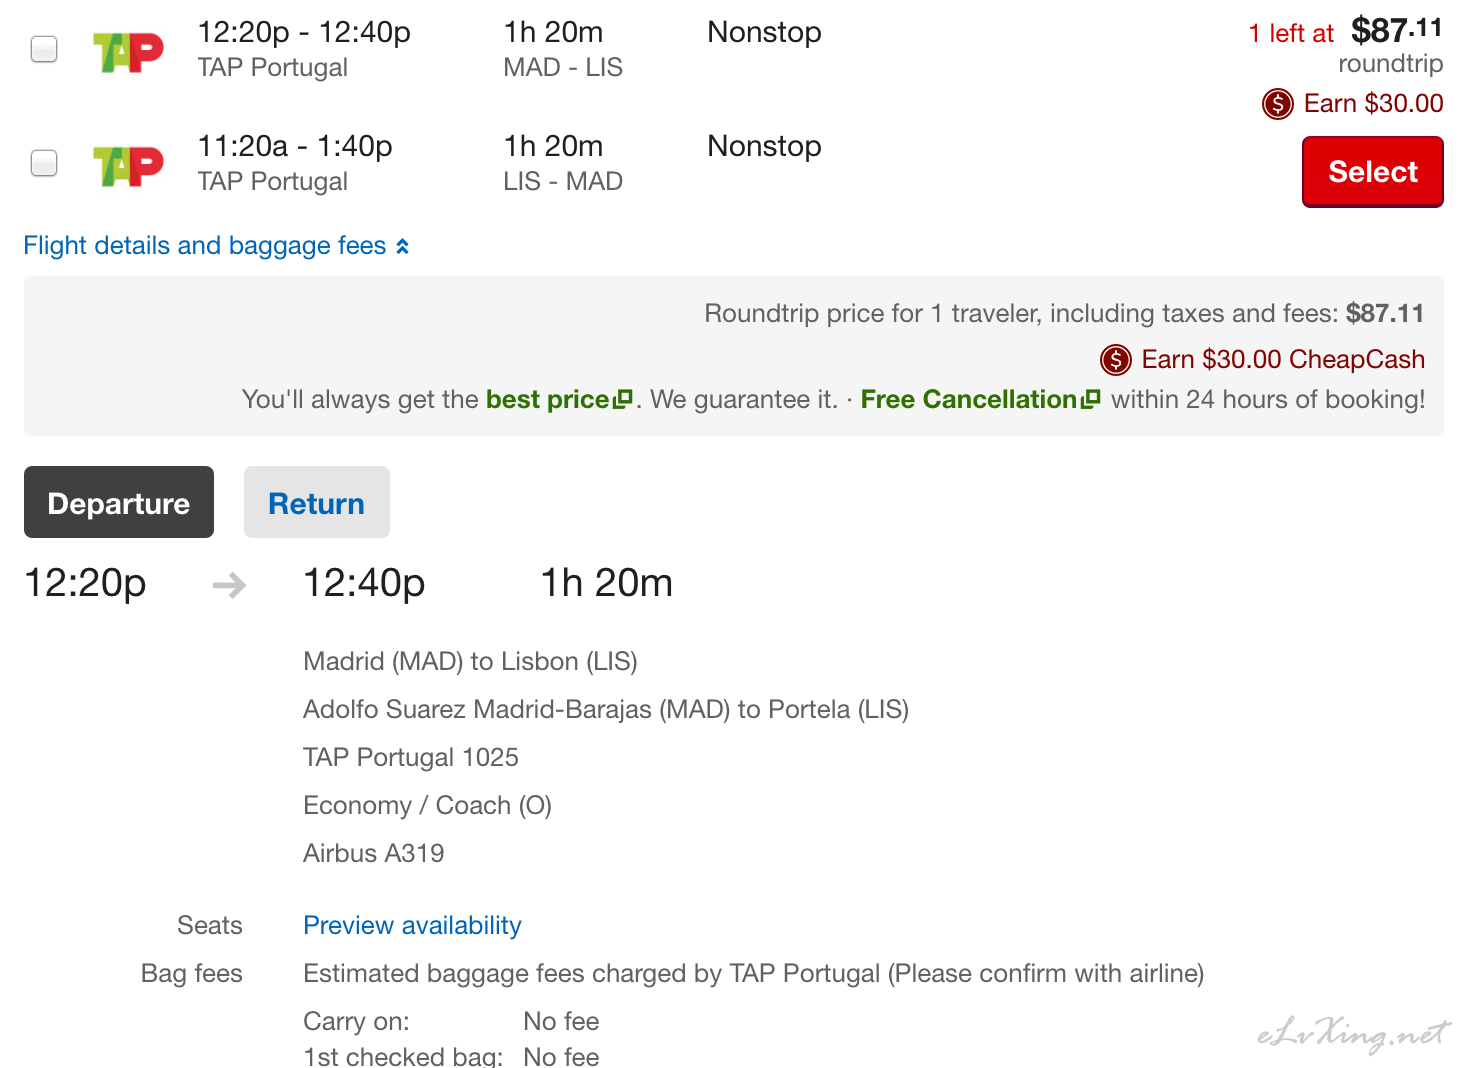The image size is (1462, 1068).
Task: Click the collapse chevron beside baggage fees
Action: tap(402, 247)
